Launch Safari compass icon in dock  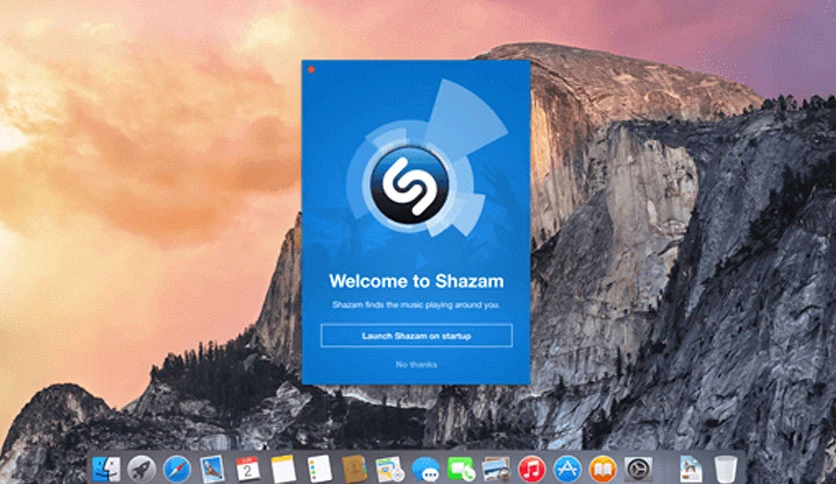tap(176, 469)
